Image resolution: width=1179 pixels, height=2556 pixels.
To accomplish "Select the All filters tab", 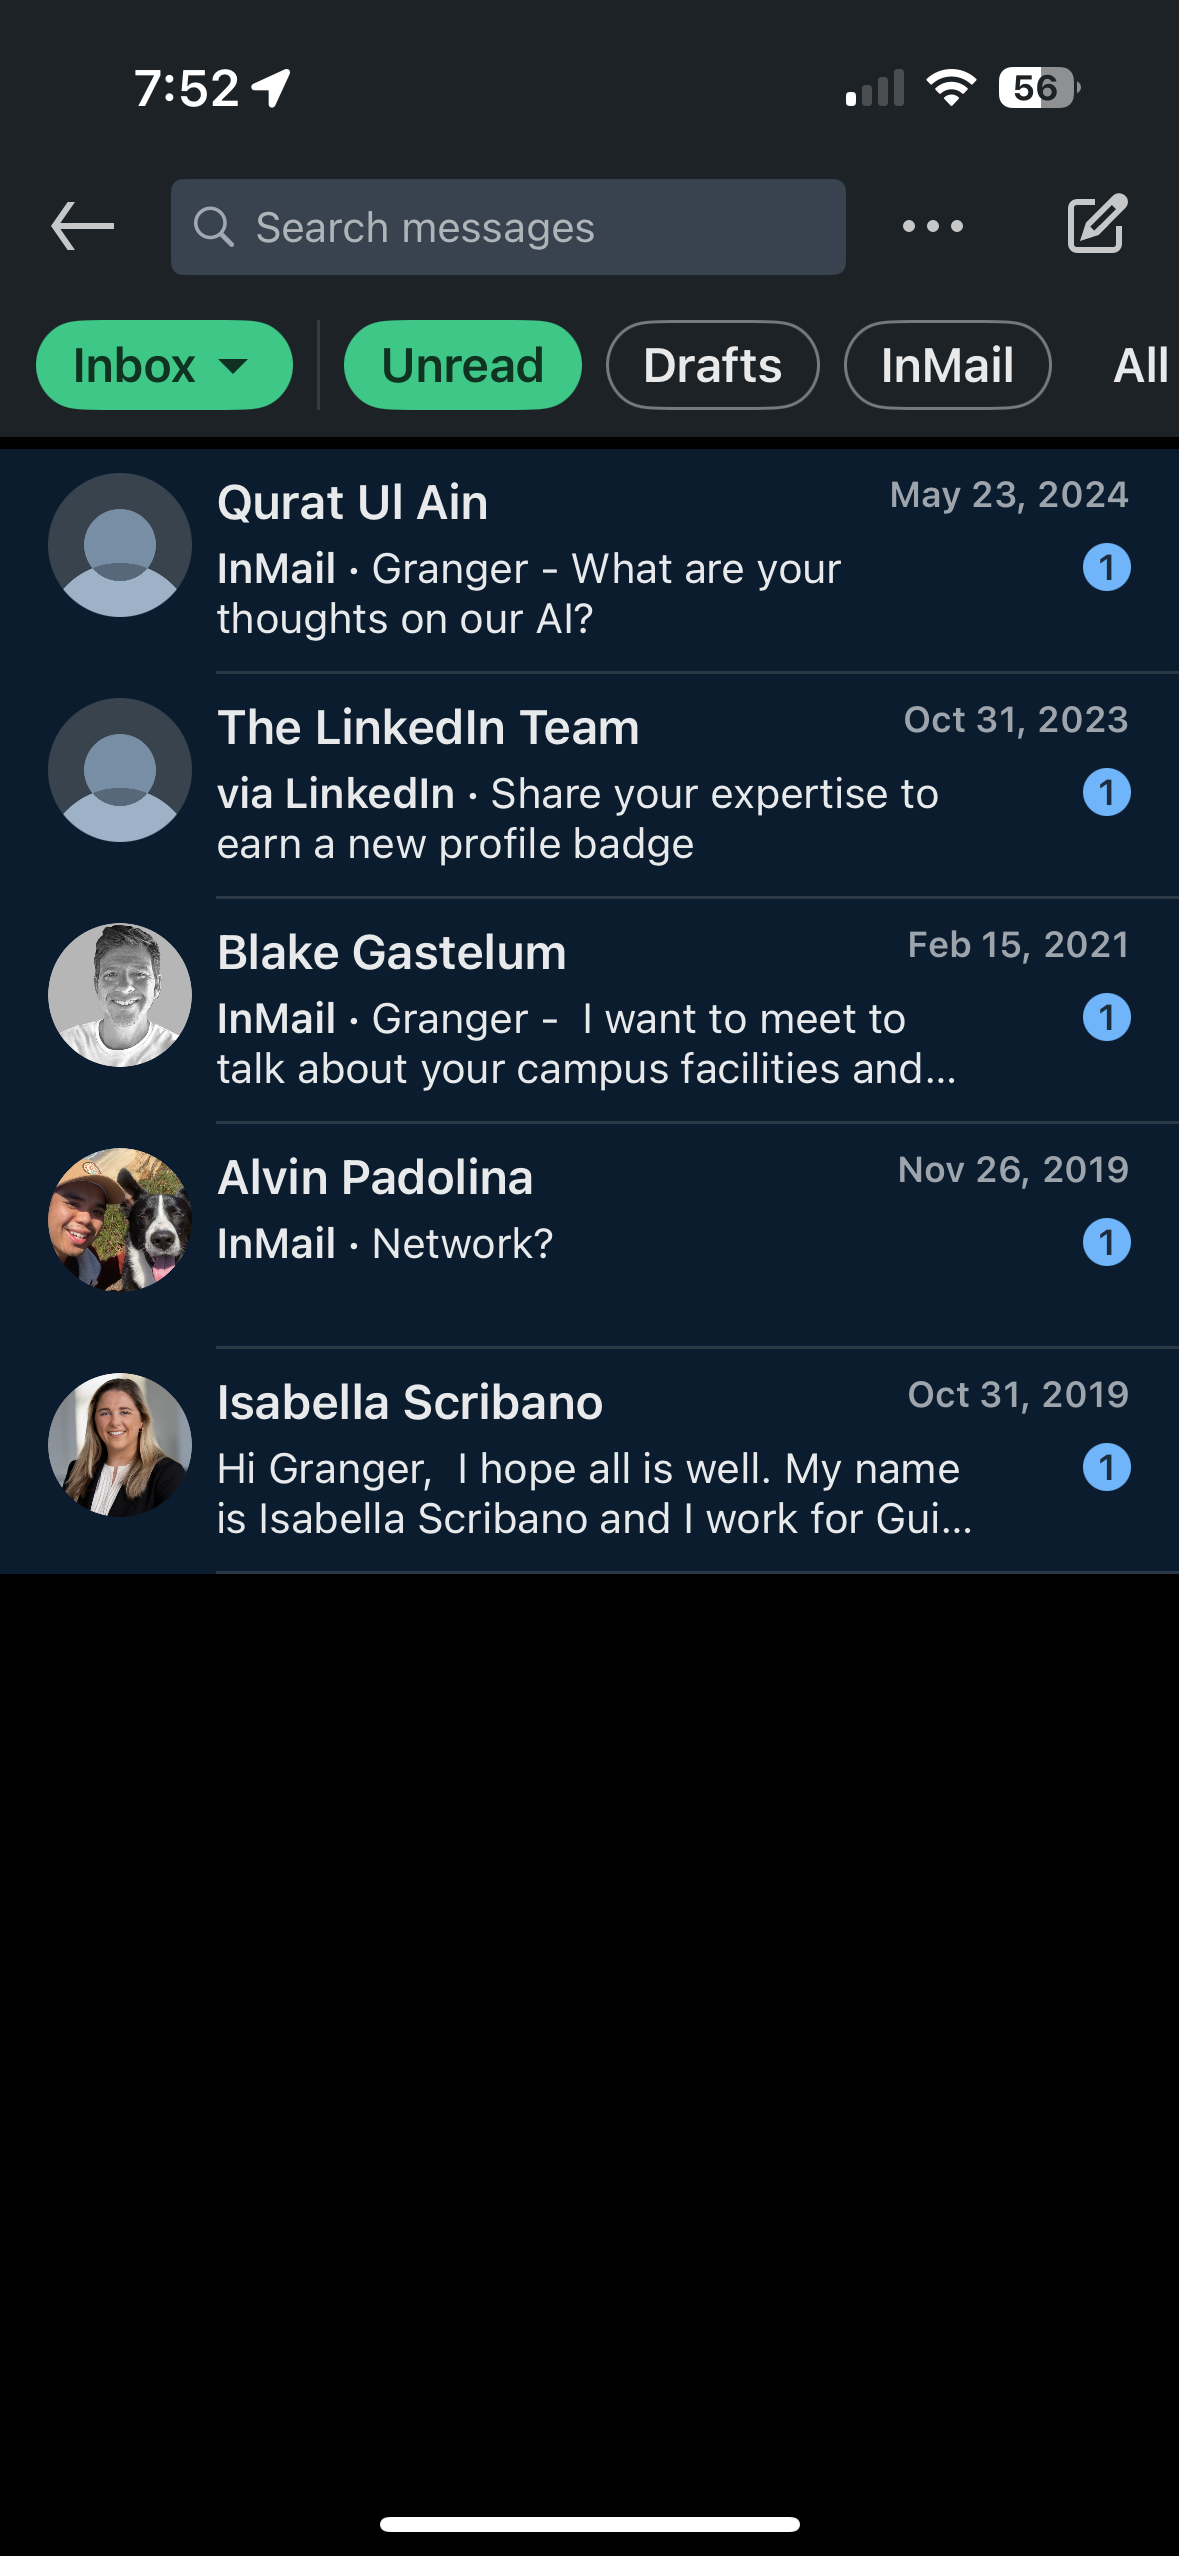I will (x=1140, y=365).
